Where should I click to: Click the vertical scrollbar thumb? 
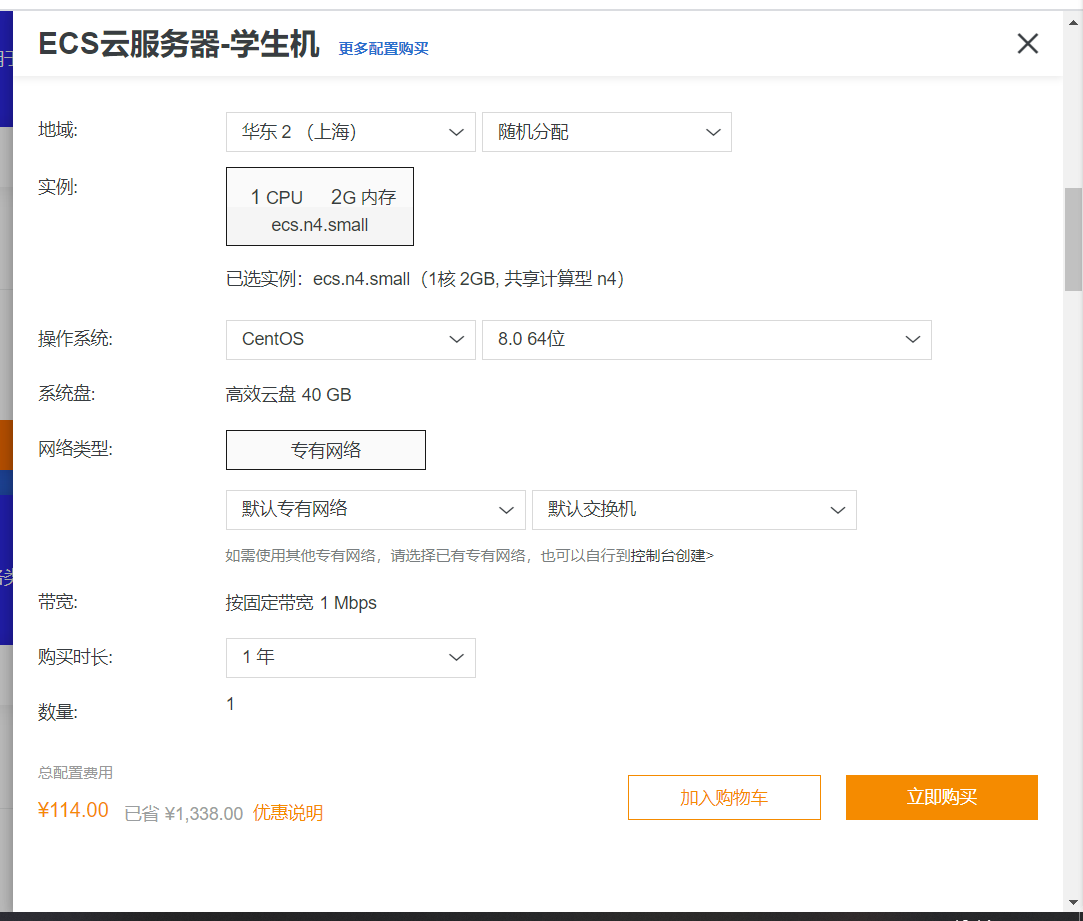1073,239
